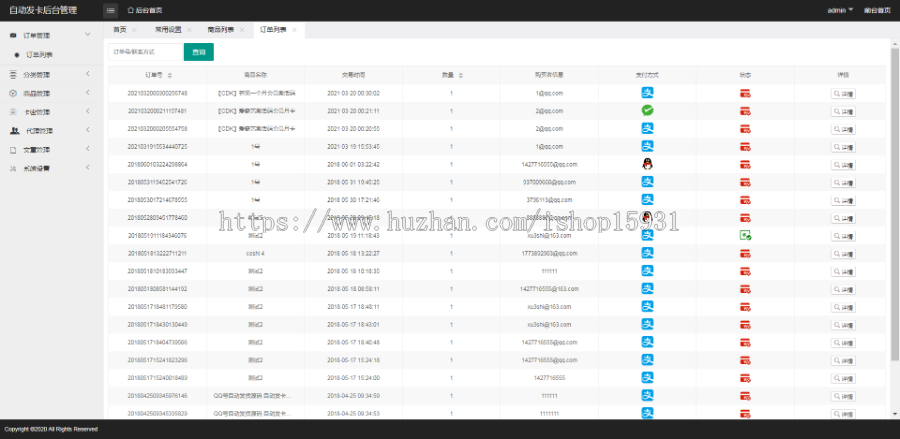
Task: Expand the 分类管理 sidebar group
Action: (x=88, y=74)
